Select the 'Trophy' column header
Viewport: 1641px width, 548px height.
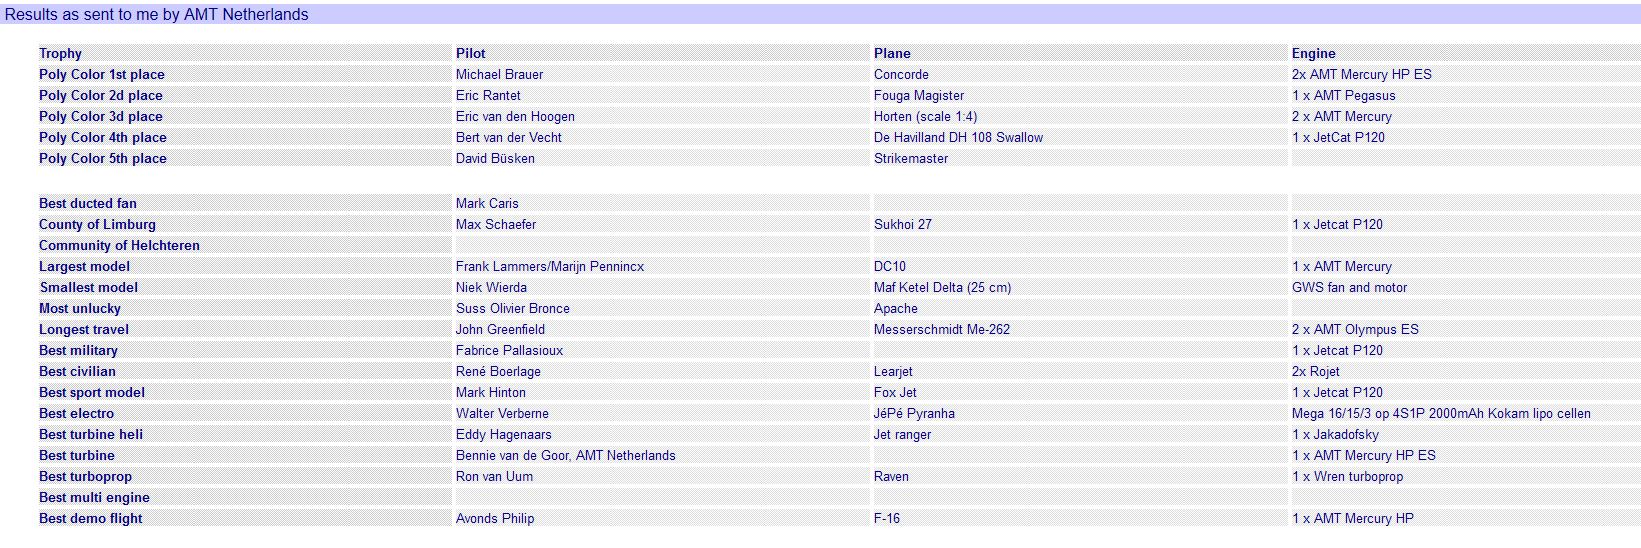60,53
